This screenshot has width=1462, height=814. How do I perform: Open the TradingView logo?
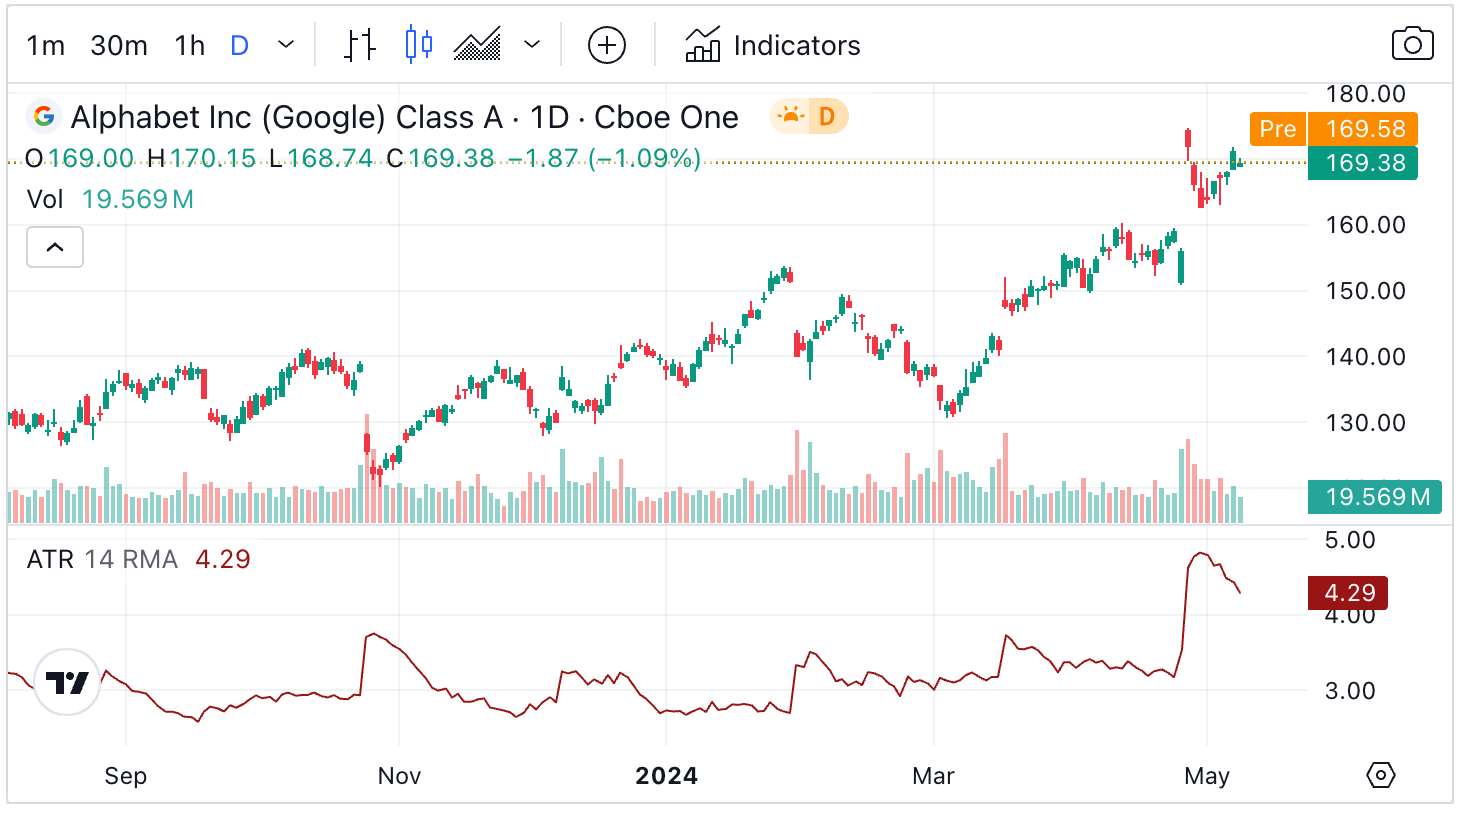68,682
